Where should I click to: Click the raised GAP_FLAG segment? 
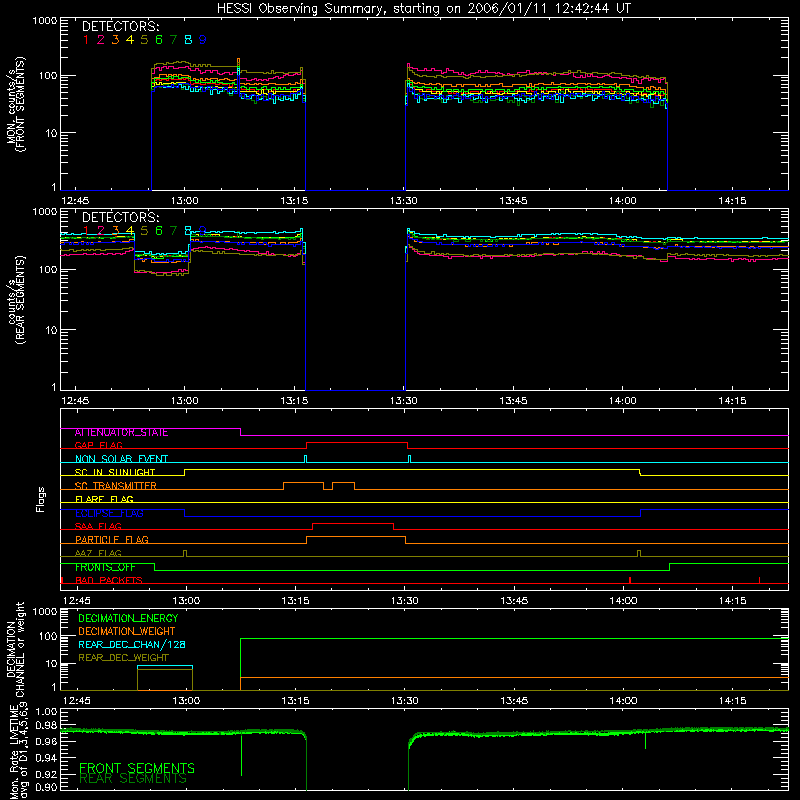(x=357, y=443)
